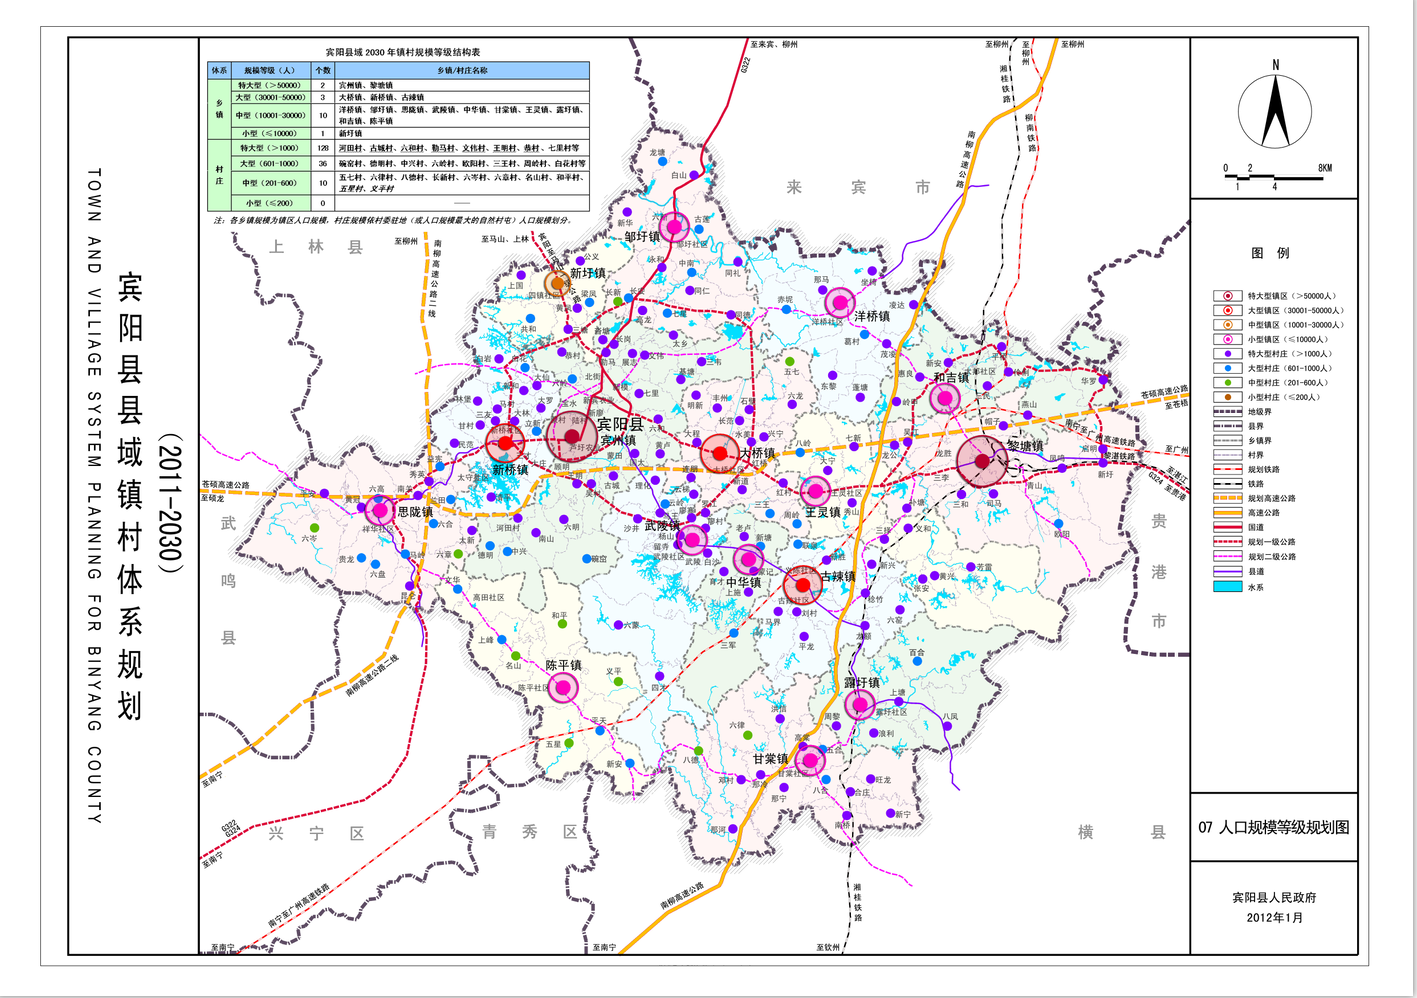Click the 高速公路 orange legend swatch
Screen dimensions: 1417x998
tap(1227, 513)
